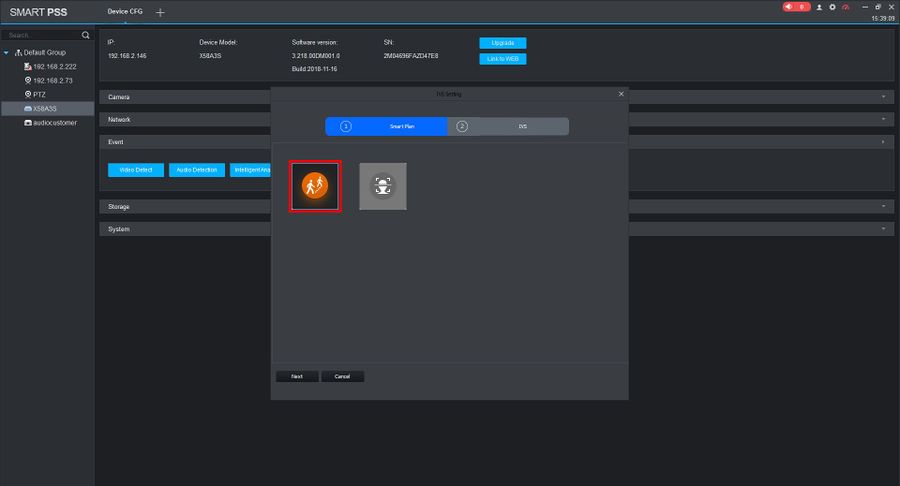Screen dimensions: 900x486
Task: Open the Device CFG tab
Action: click(125, 11)
